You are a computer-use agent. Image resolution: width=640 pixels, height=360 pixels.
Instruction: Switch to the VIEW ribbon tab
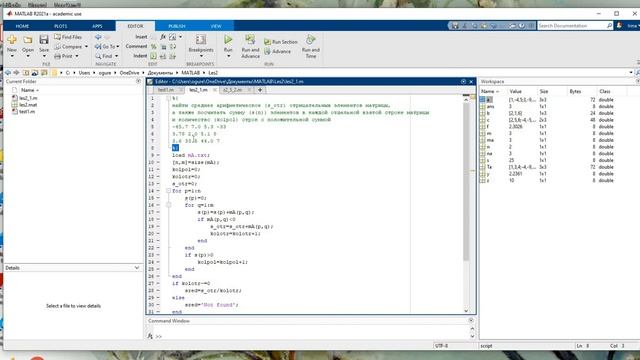point(216,26)
